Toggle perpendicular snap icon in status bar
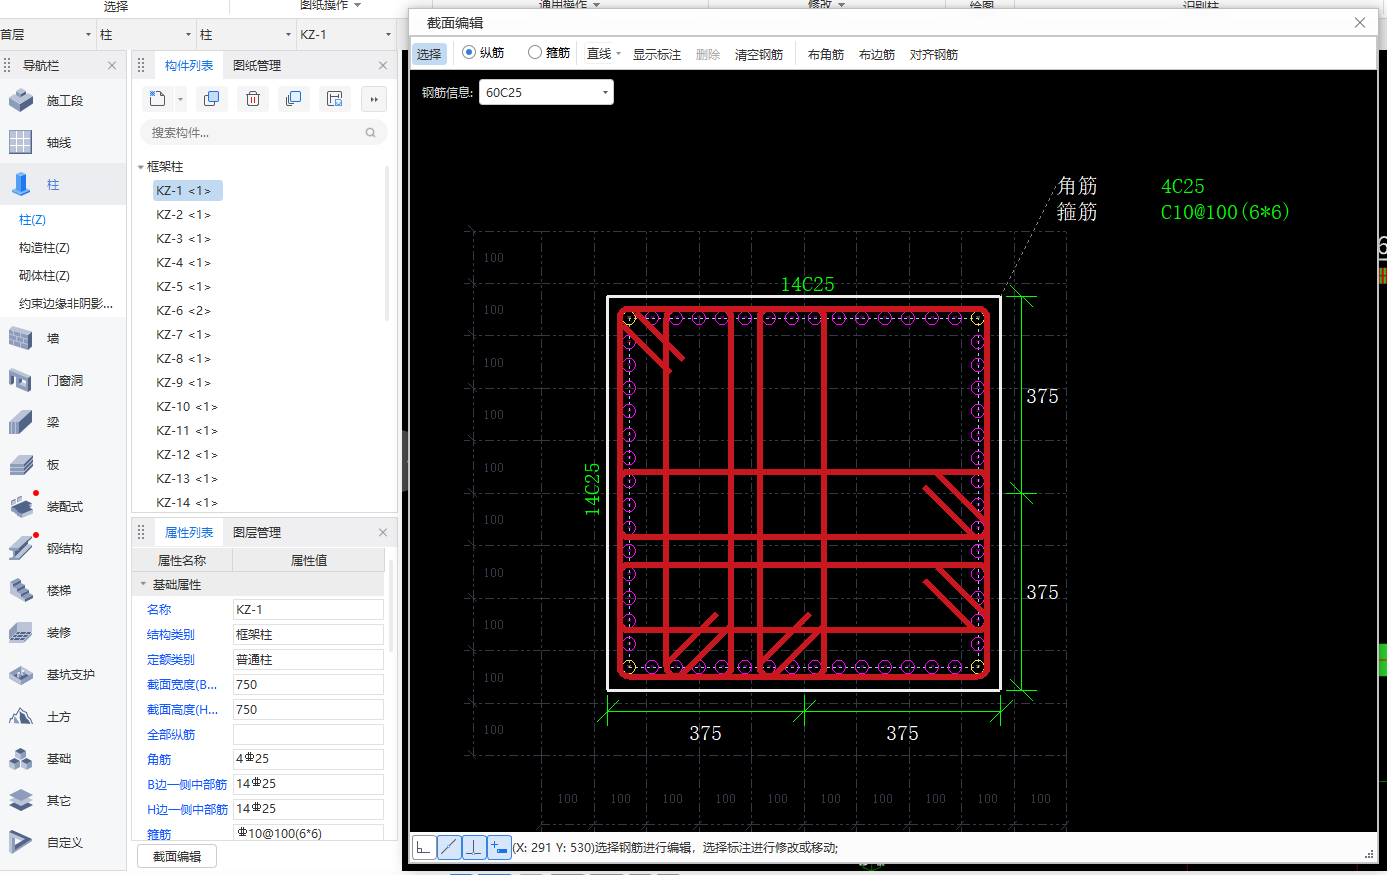The width and height of the screenshot is (1387, 875). (474, 847)
